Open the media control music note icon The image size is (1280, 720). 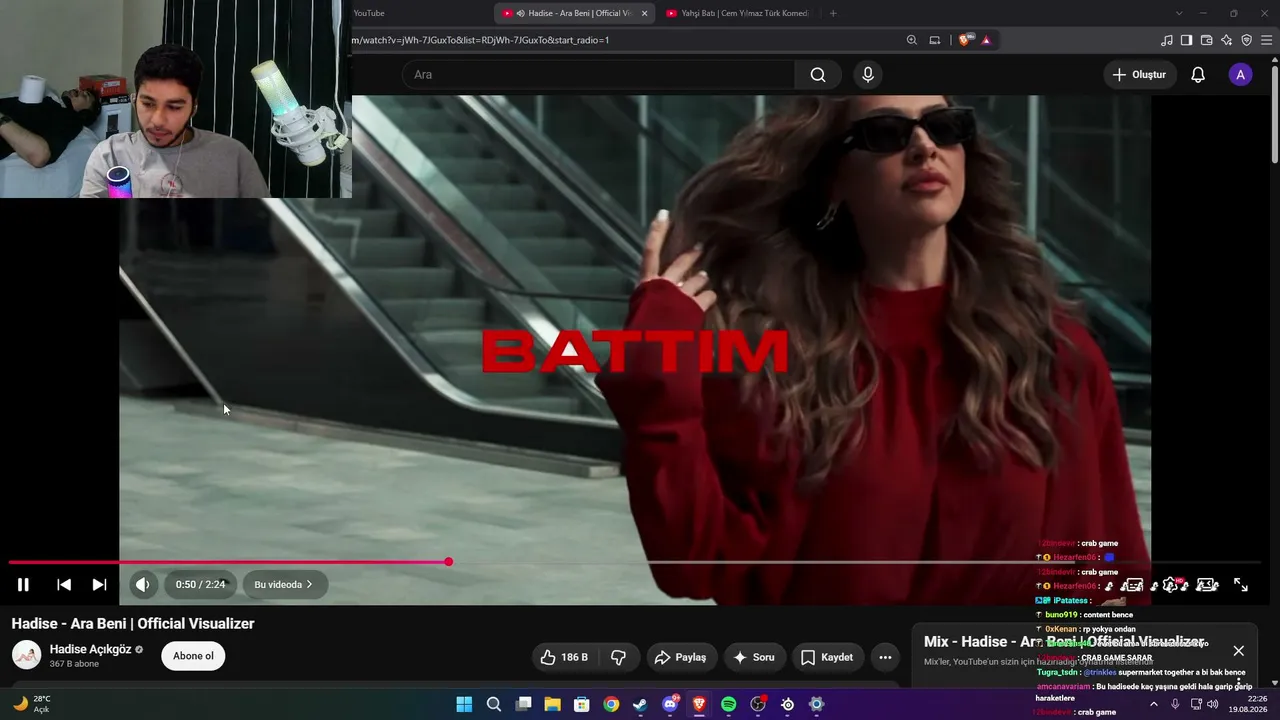click(1167, 40)
